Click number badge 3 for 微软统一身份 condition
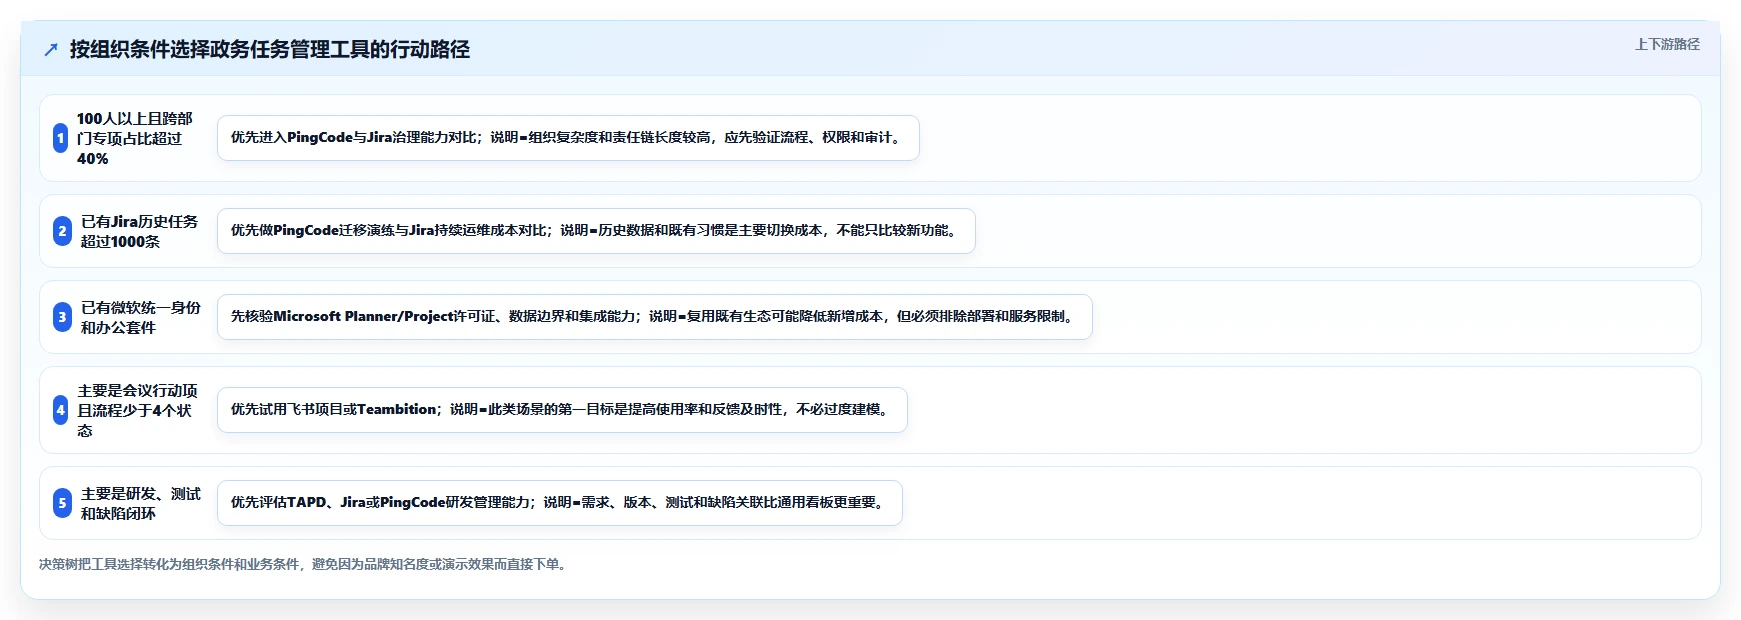This screenshot has height=620, width=1741. click(62, 317)
